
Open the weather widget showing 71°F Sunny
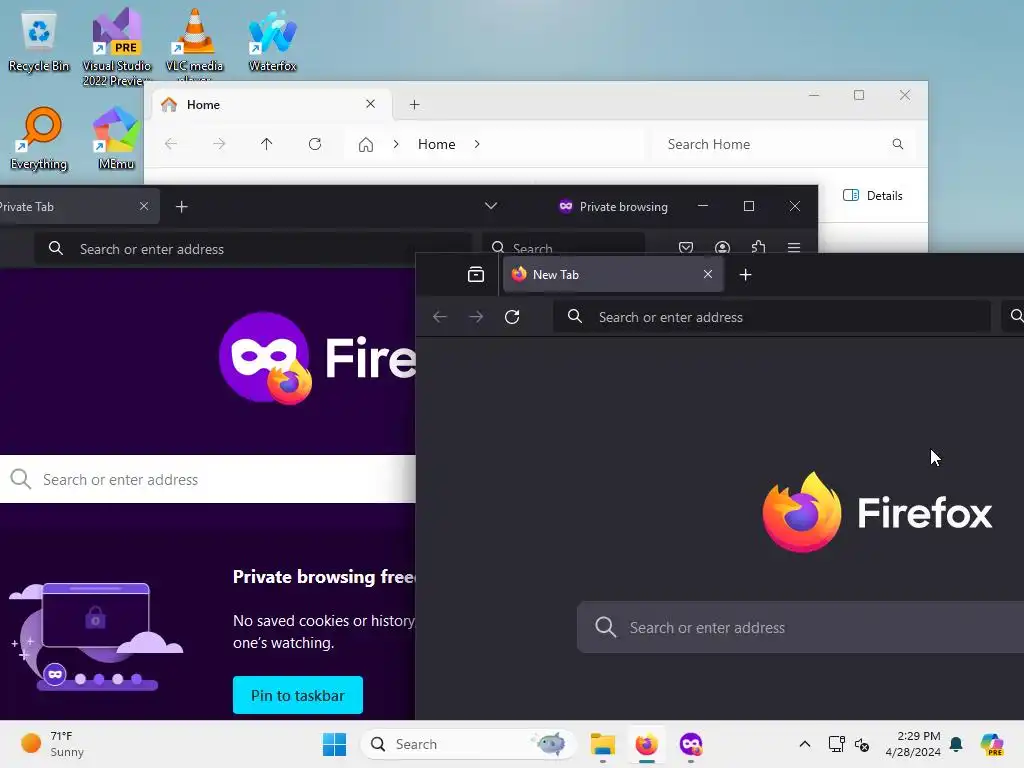click(52, 744)
